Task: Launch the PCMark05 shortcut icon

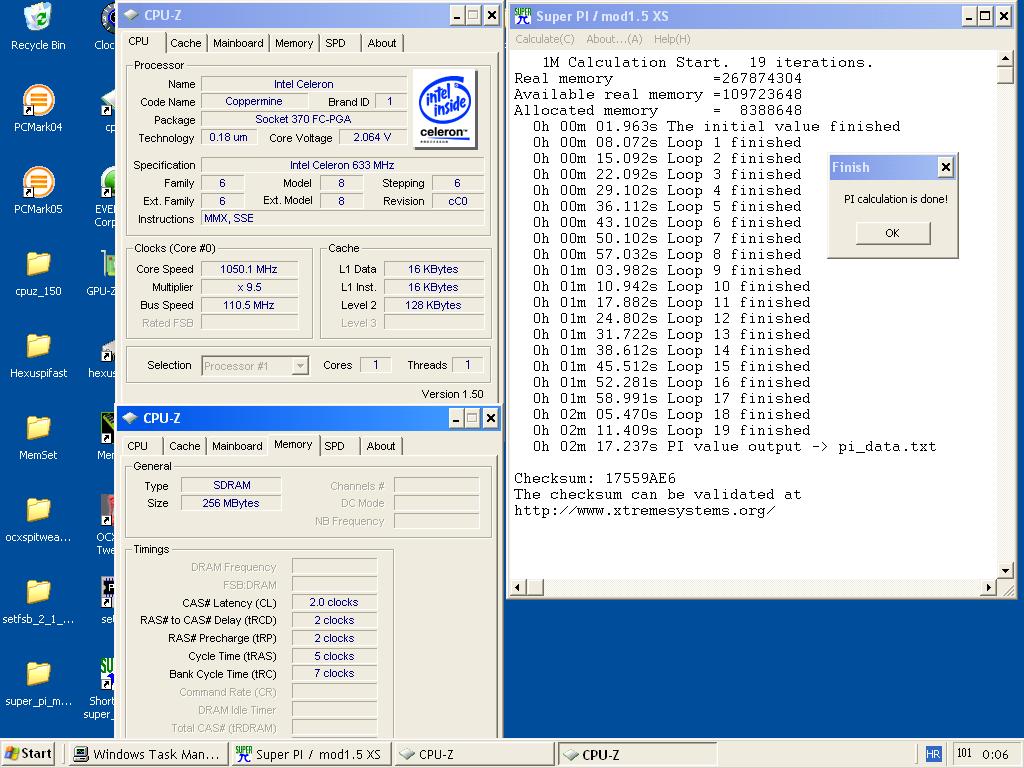Action: 38,182
